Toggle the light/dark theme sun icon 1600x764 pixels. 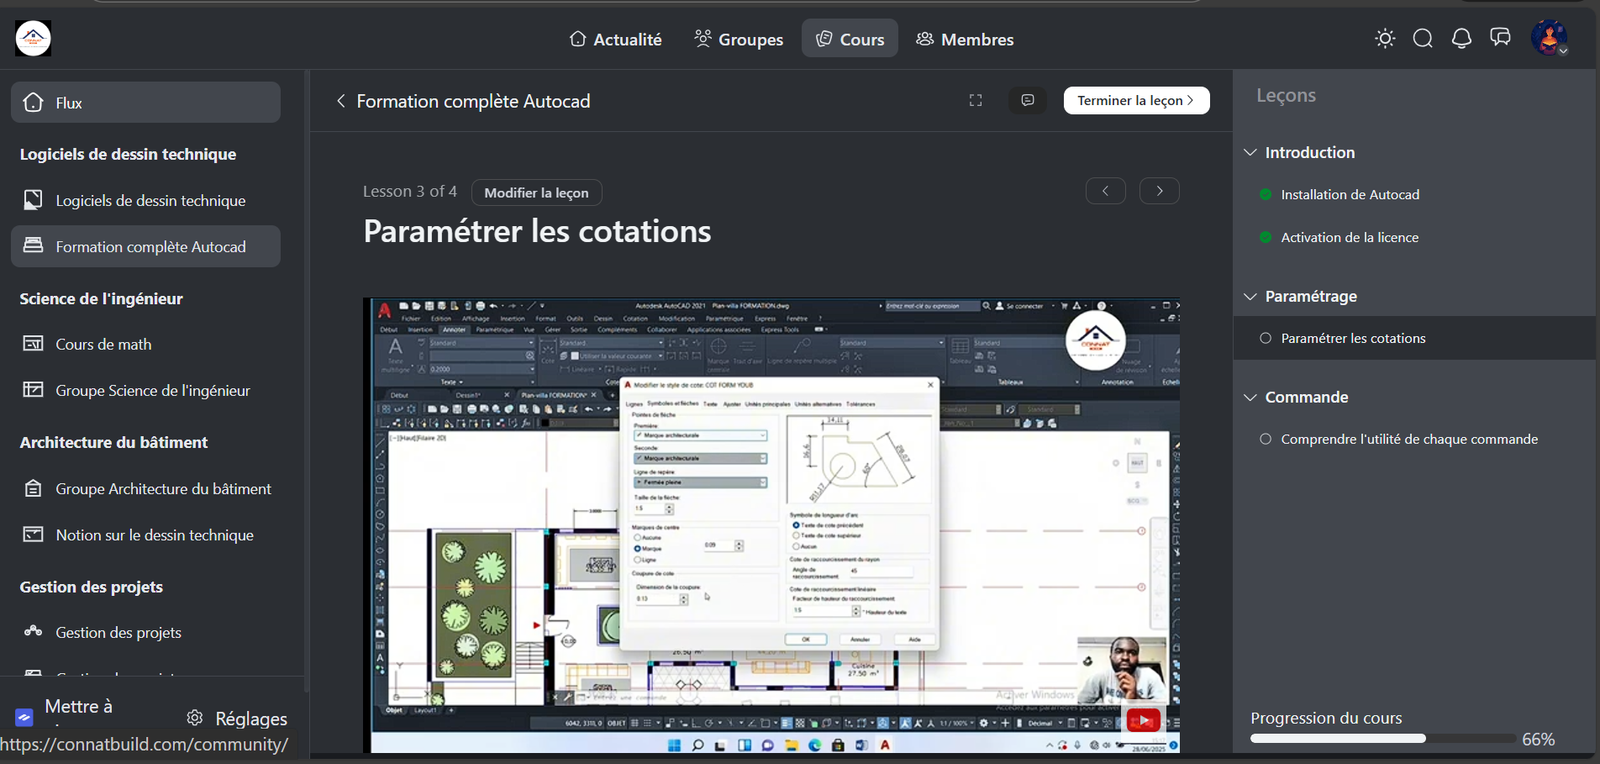coord(1385,39)
